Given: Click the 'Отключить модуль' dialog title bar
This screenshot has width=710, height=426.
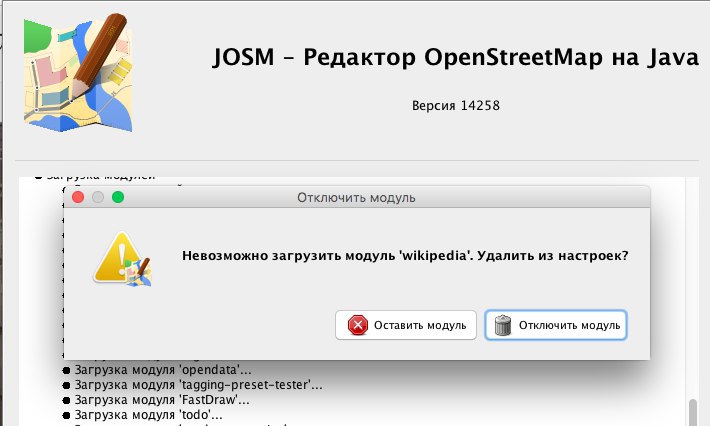Looking at the screenshot, I should [357, 197].
